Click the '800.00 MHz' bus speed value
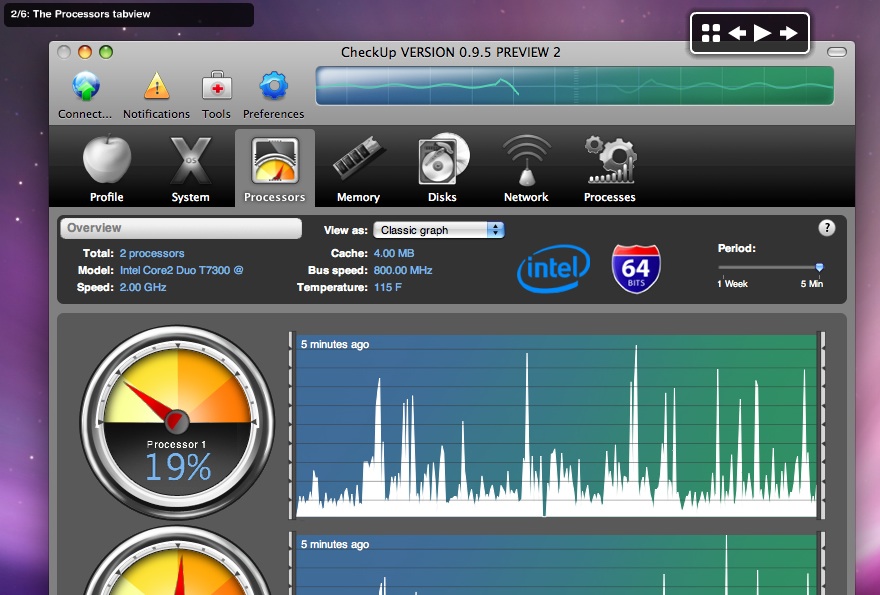Viewport: 880px width, 595px height. (x=403, y=270)
